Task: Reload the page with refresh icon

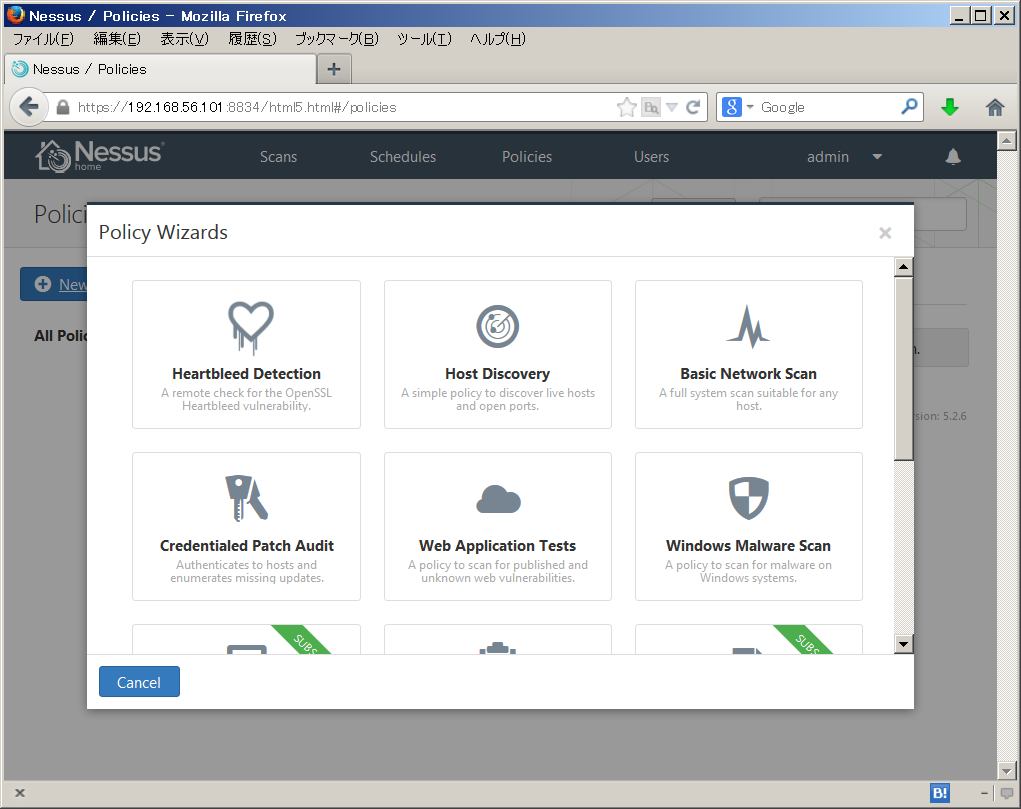Action: pos(693,107)
